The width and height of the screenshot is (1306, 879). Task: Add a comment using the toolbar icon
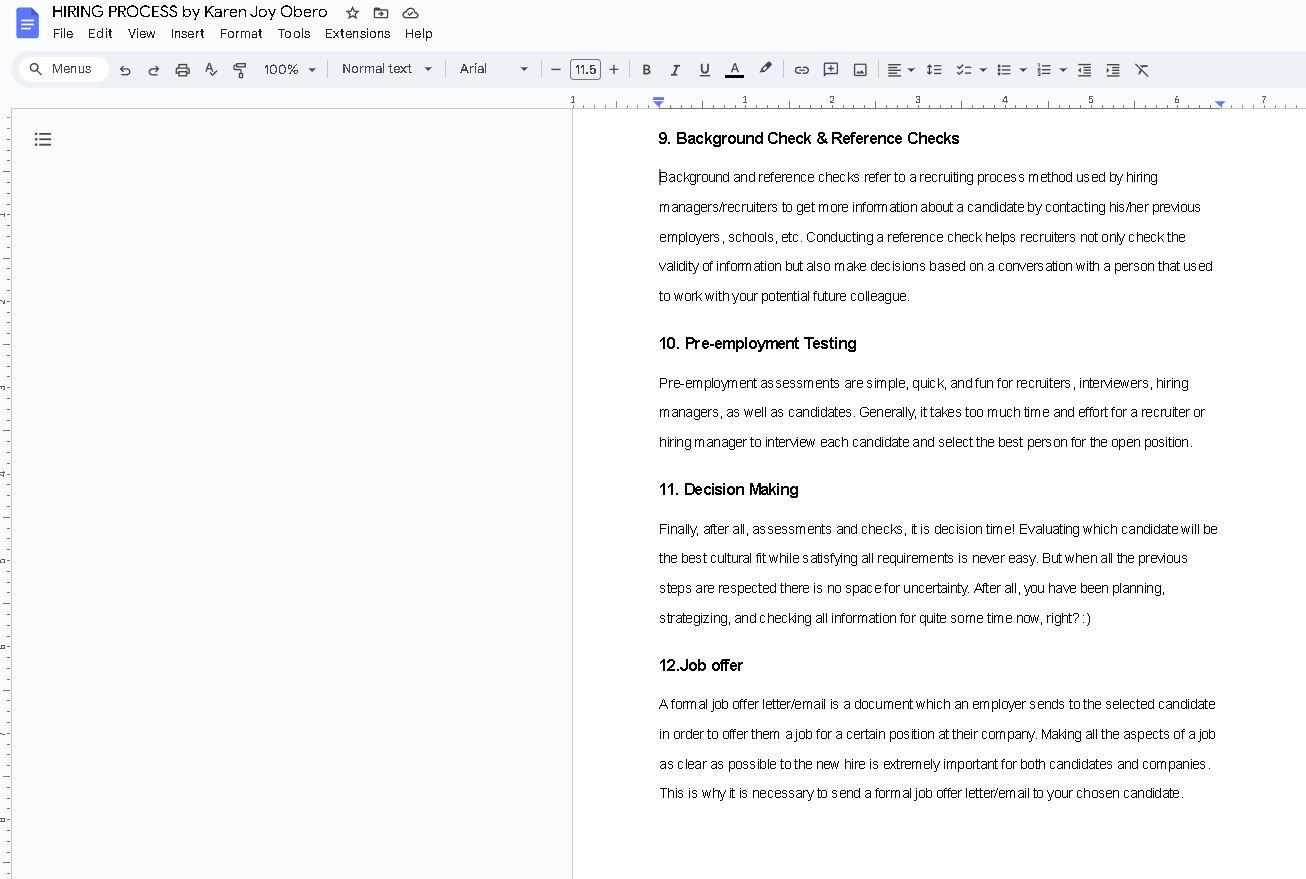830,70
